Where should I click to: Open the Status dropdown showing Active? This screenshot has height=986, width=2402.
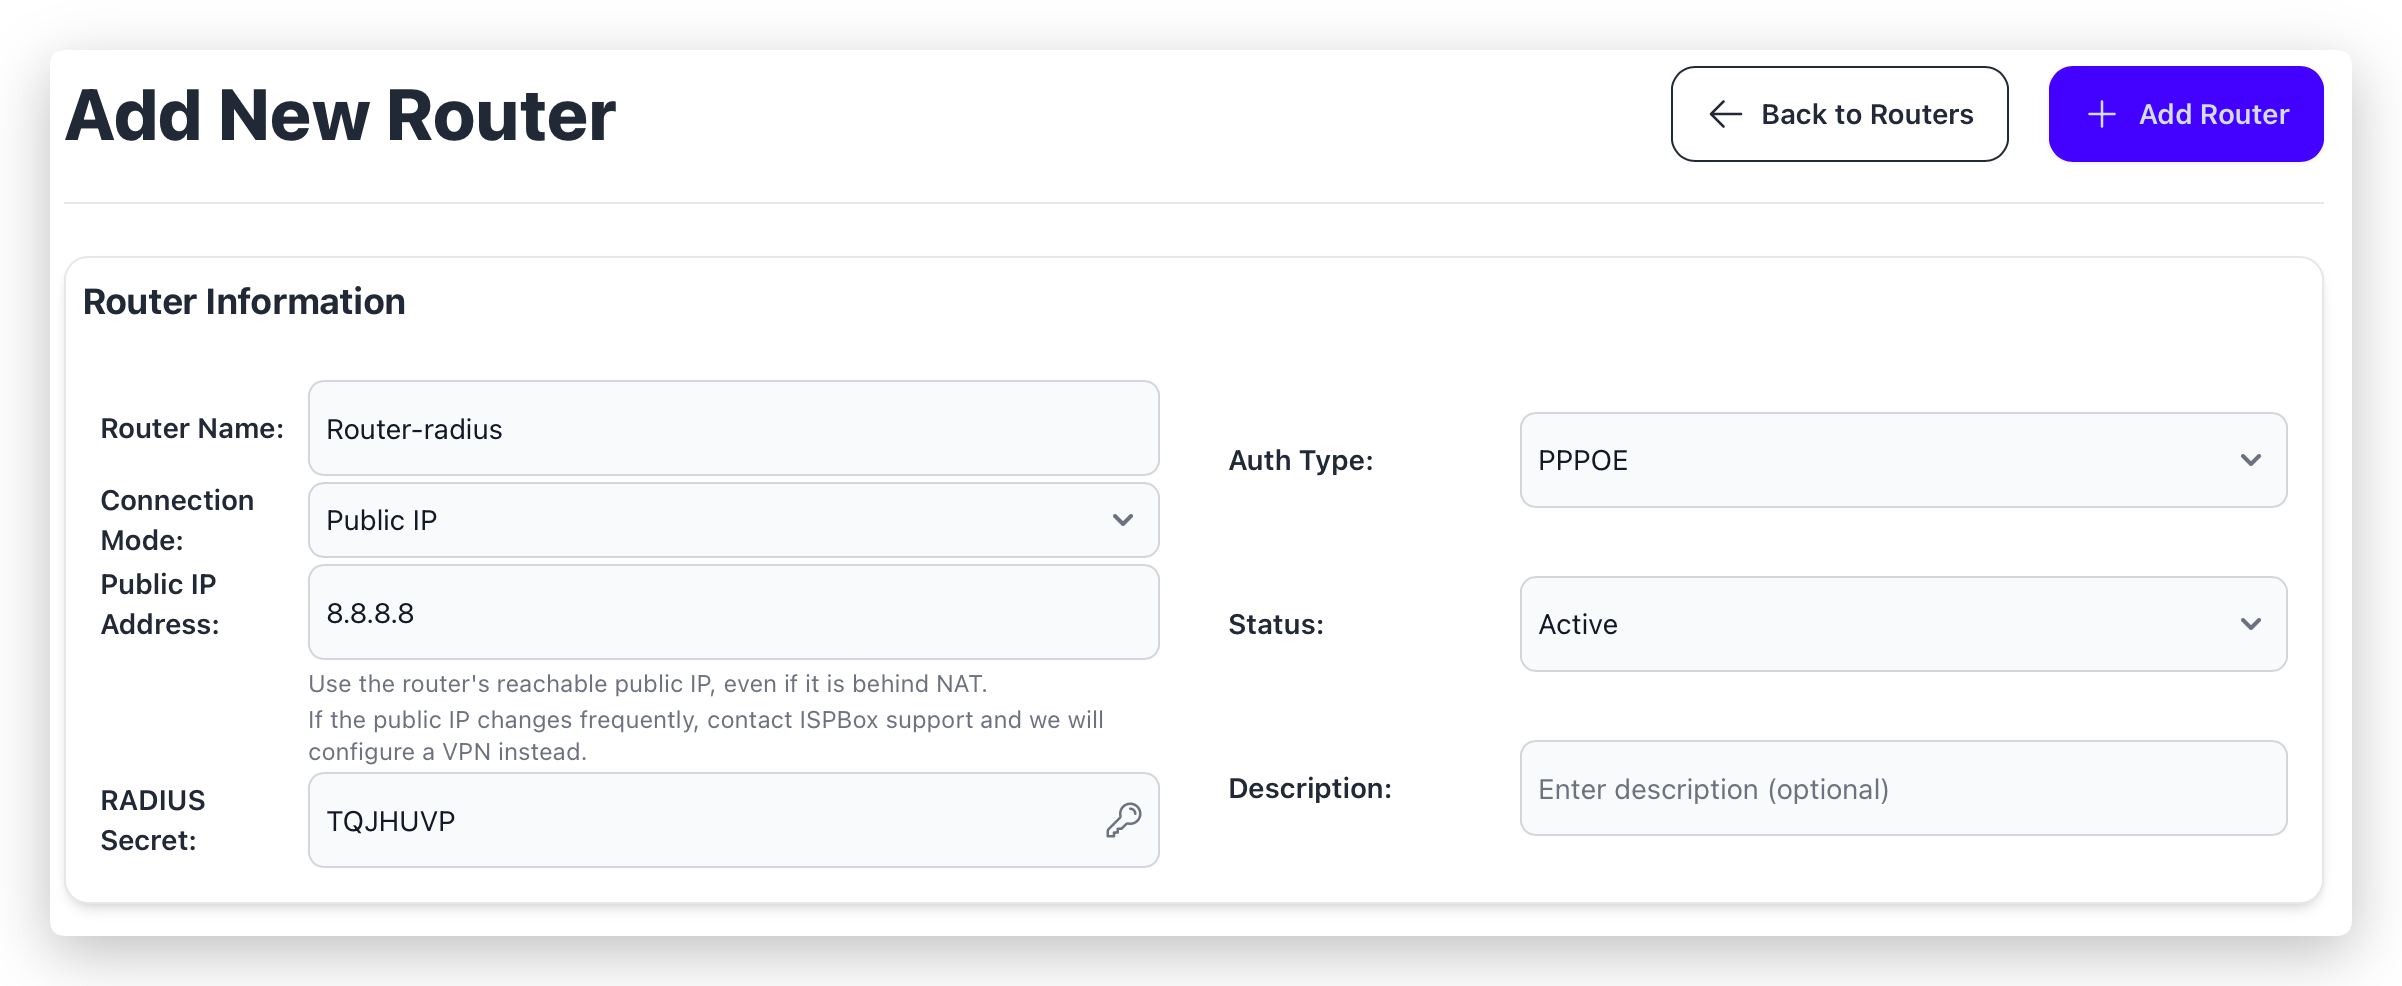(x=1902, y=624)
